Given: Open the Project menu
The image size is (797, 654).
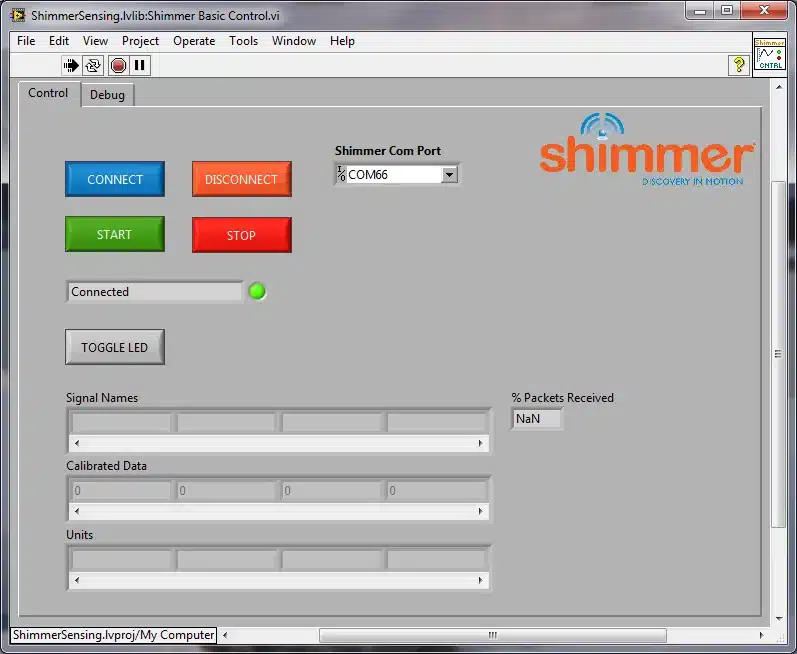Looking at the screenshot, I should (x=140, y=41).
